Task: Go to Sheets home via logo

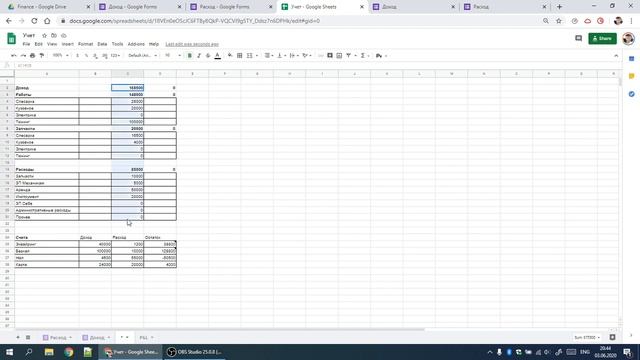Action: pyautogui.click(x=11, y=38)
